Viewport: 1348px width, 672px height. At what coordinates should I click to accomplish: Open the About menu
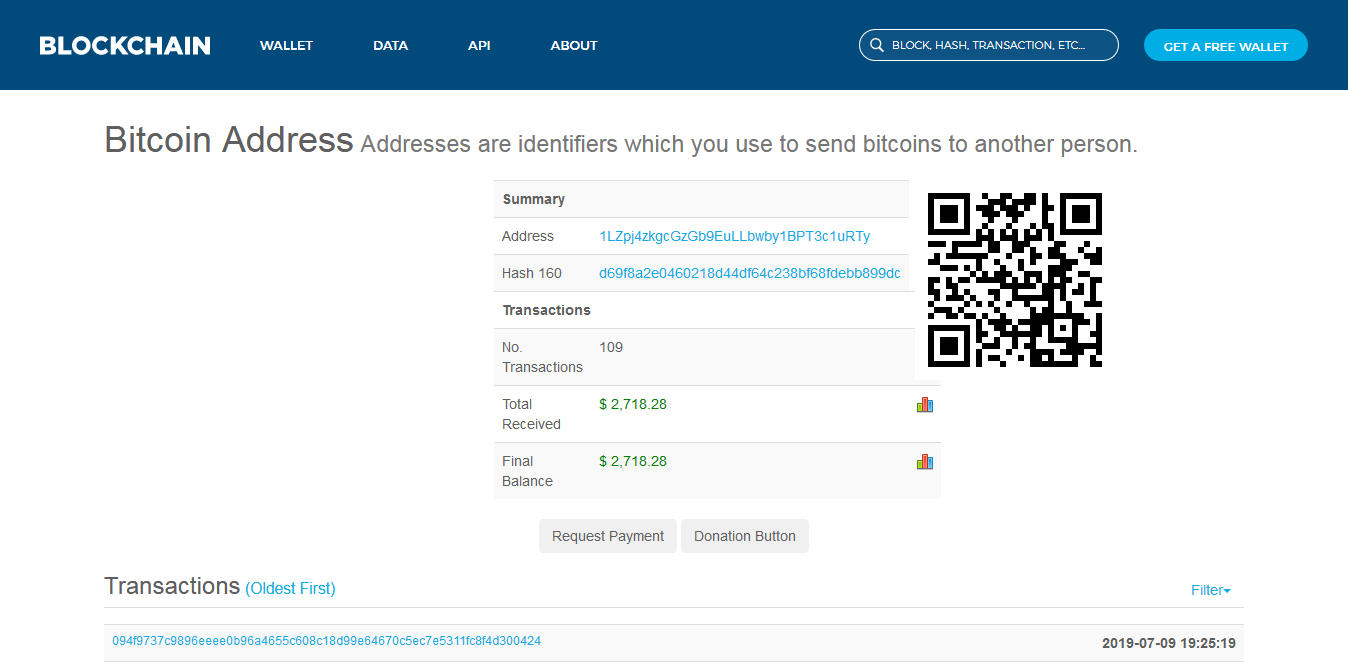(574, 45)
